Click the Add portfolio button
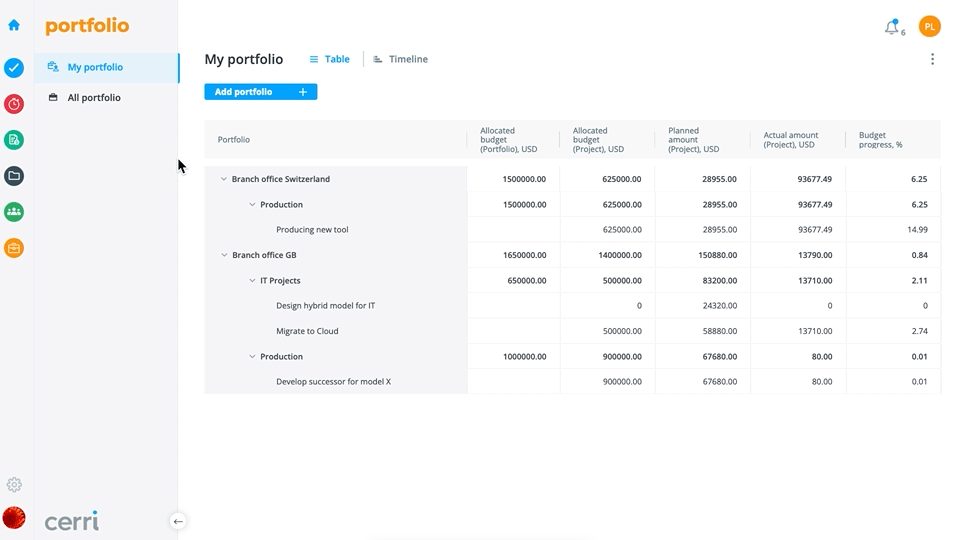Image resolution: width=960 pixels, height=540 pixels. [261, 92]
